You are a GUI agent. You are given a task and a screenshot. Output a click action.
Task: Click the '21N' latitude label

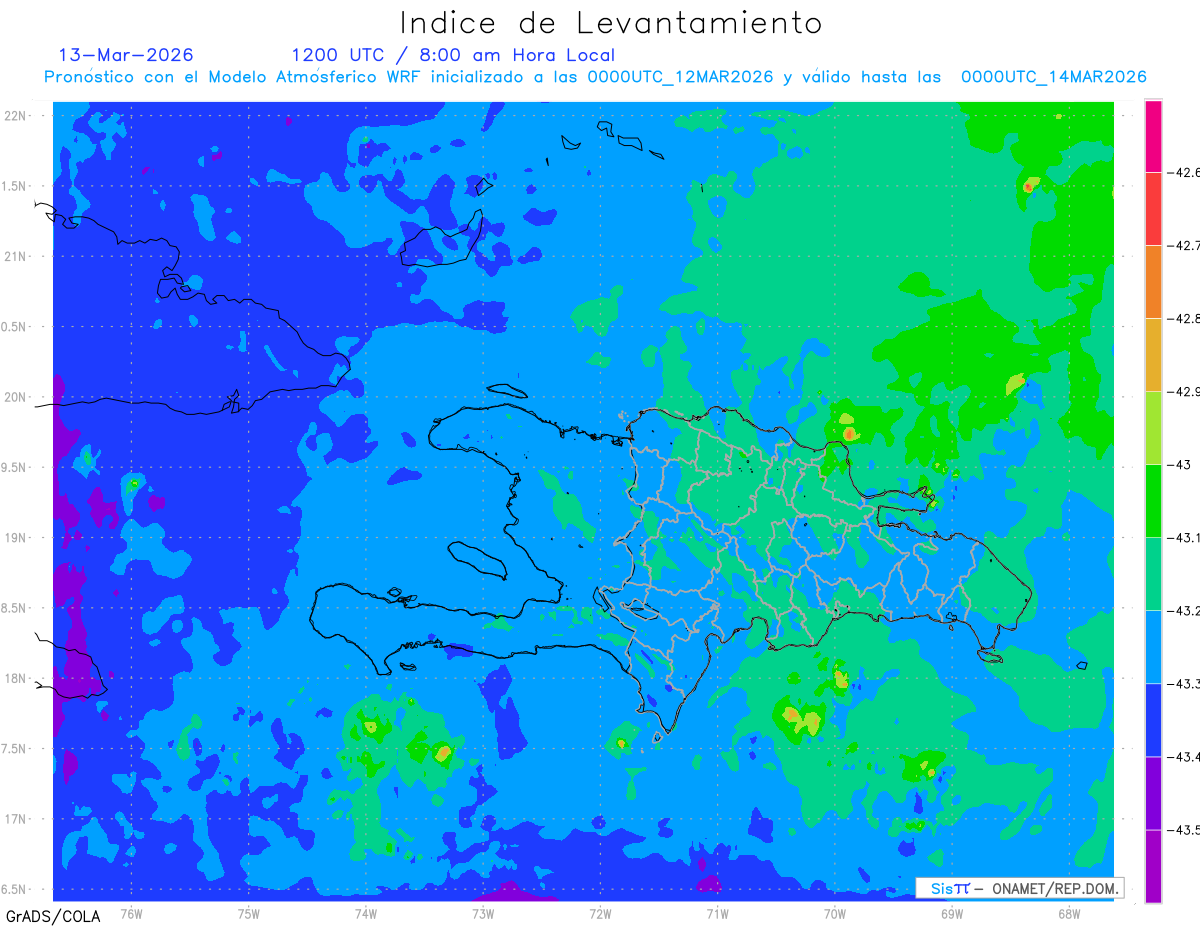pyautogui.click(x=16, y=256)
